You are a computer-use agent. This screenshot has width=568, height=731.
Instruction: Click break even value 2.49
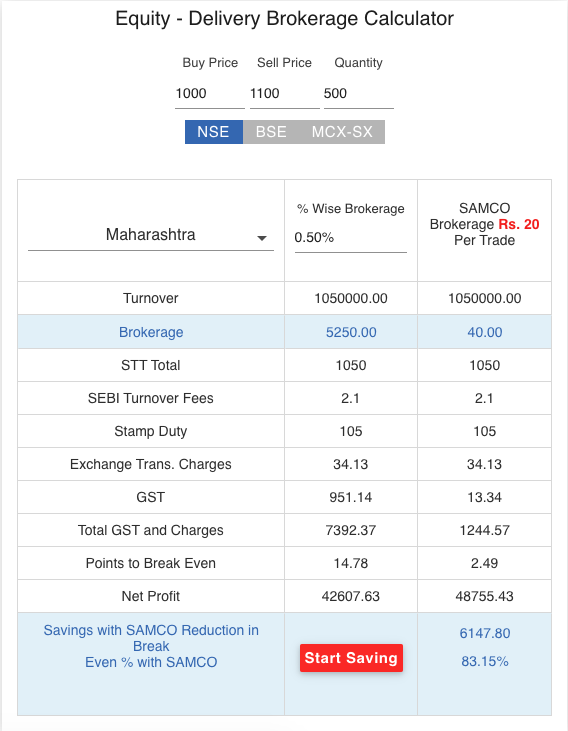[485, 563]
